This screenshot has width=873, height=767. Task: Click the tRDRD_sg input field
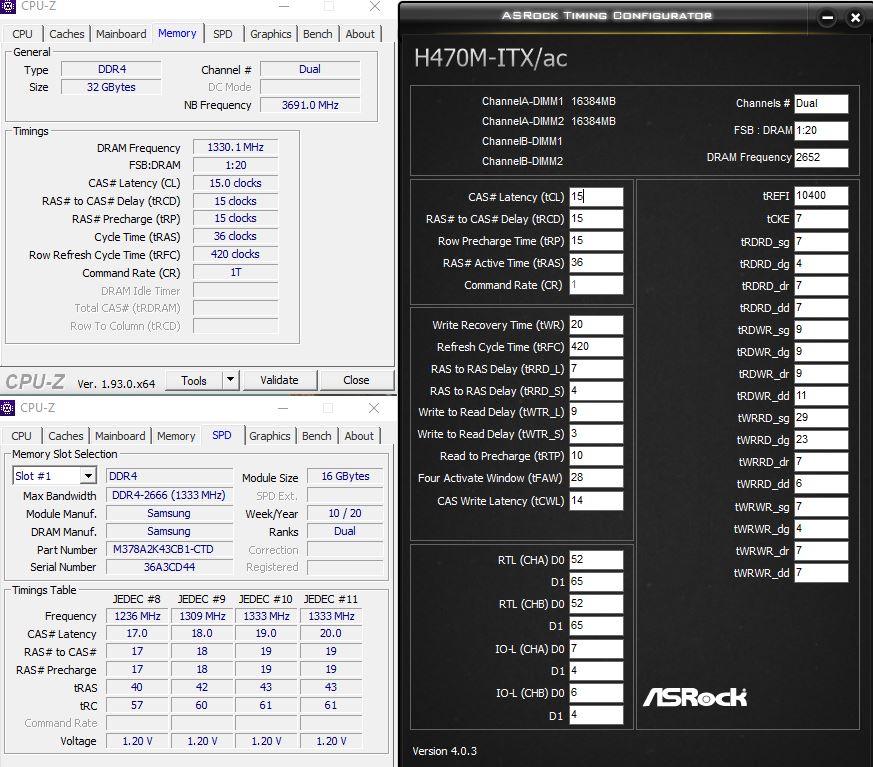(821, 242)
